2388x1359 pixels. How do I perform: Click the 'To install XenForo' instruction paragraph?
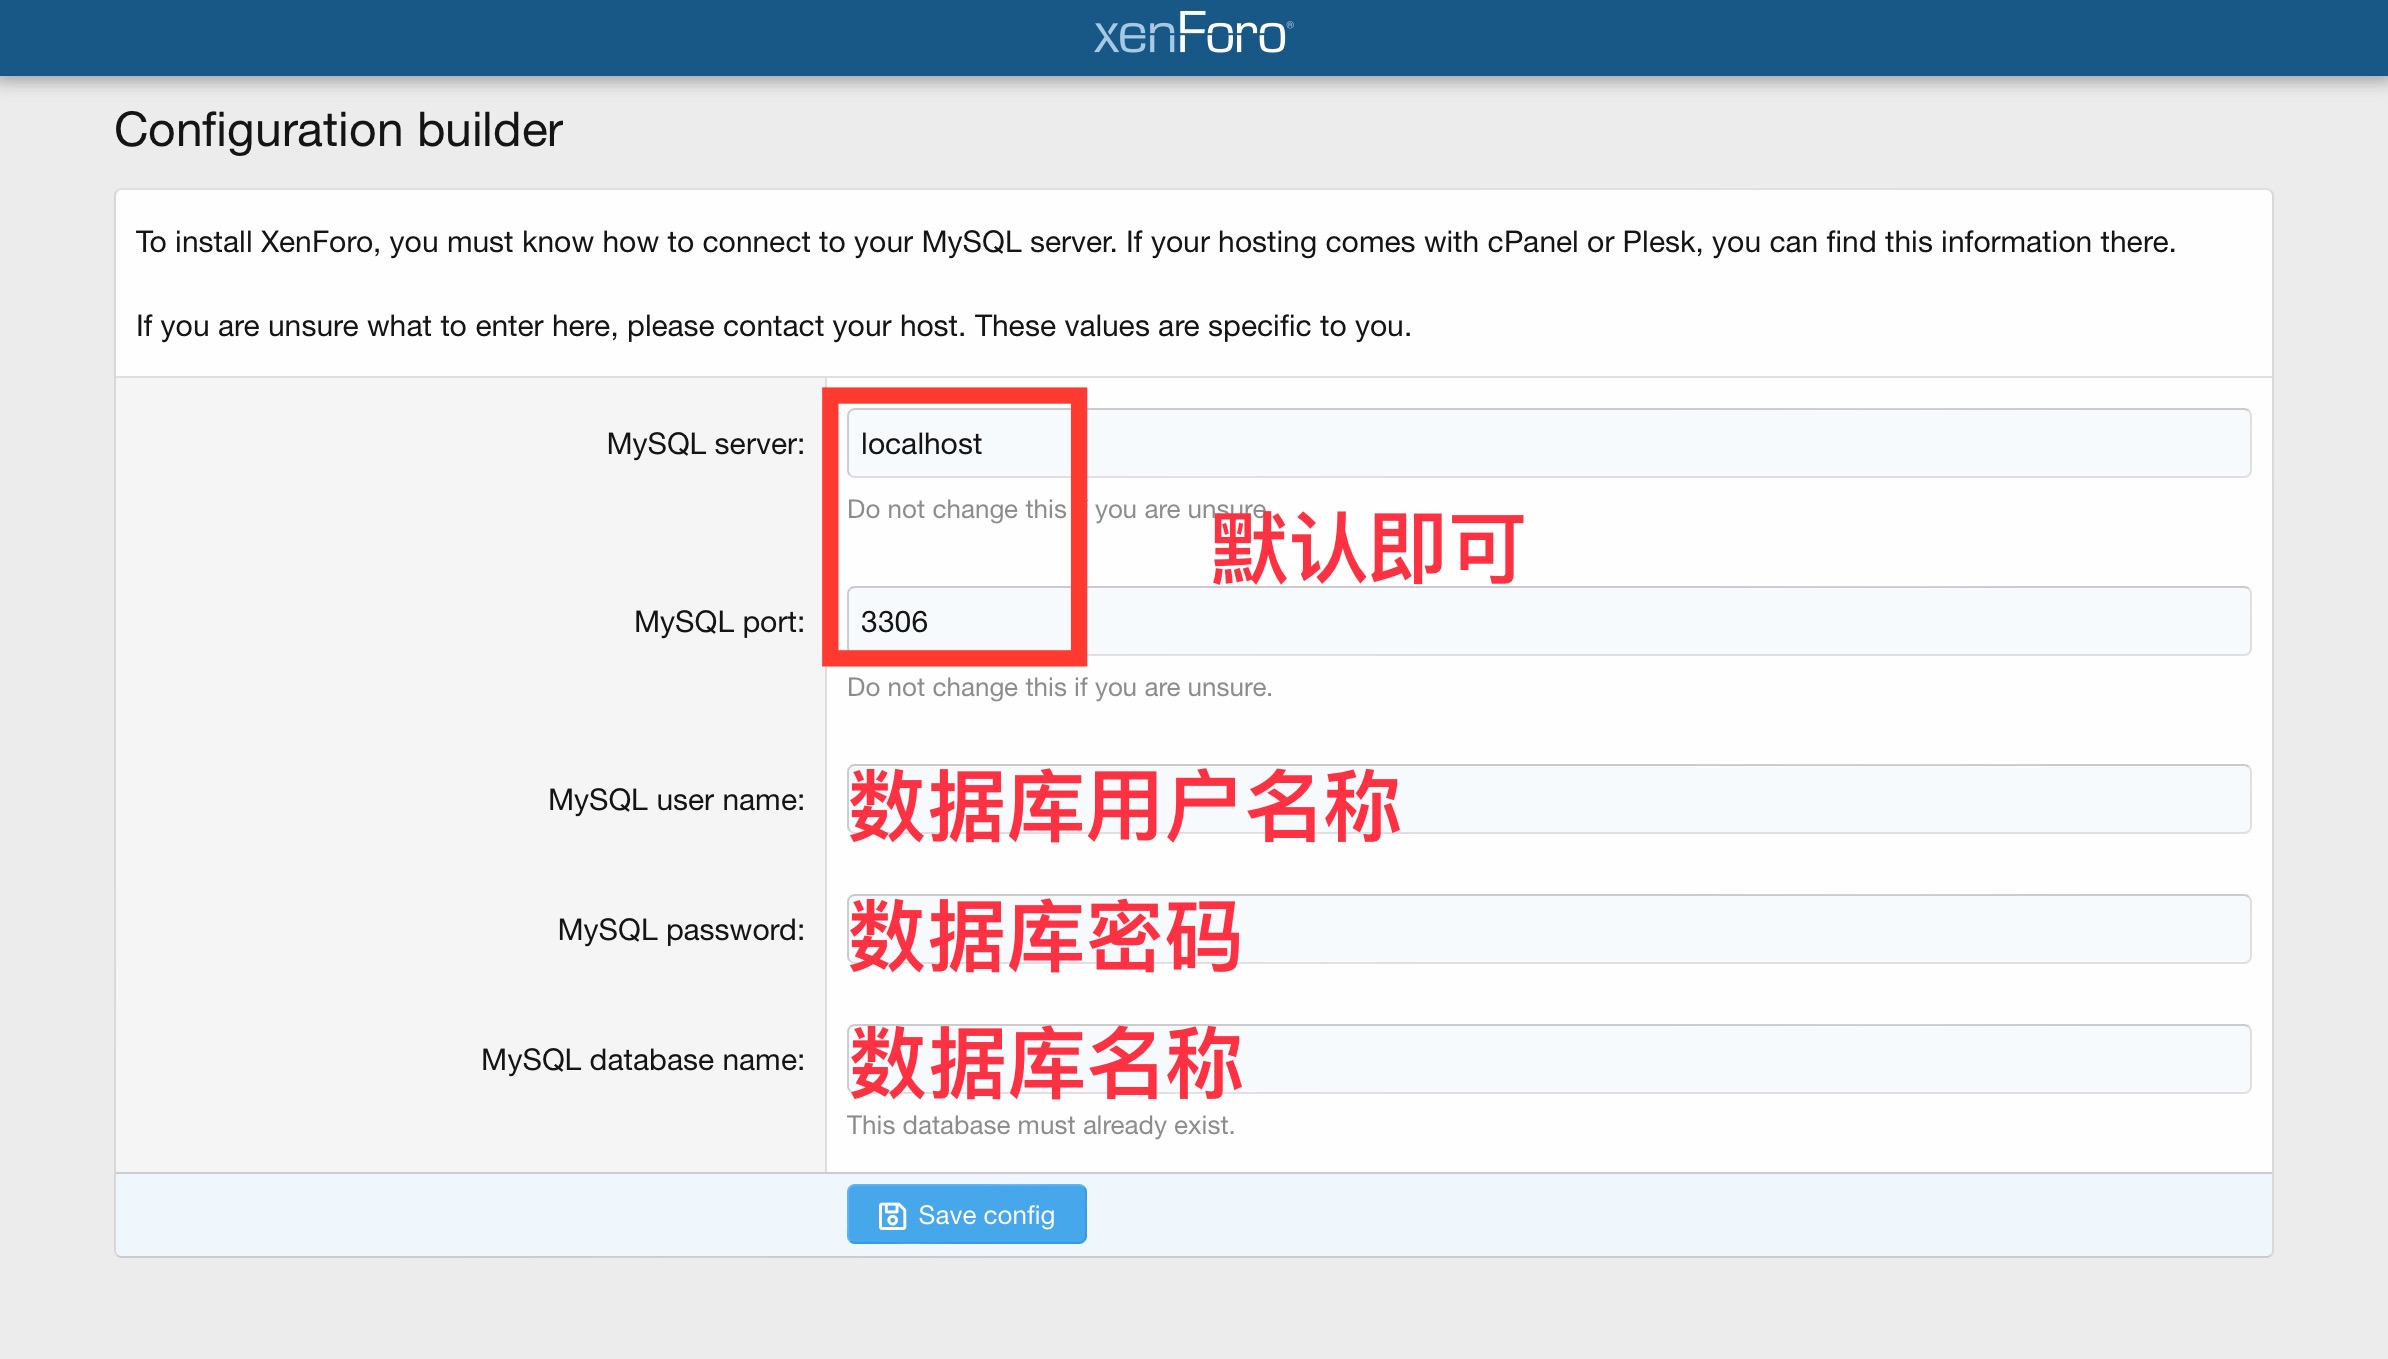(x=1155, y=242)
